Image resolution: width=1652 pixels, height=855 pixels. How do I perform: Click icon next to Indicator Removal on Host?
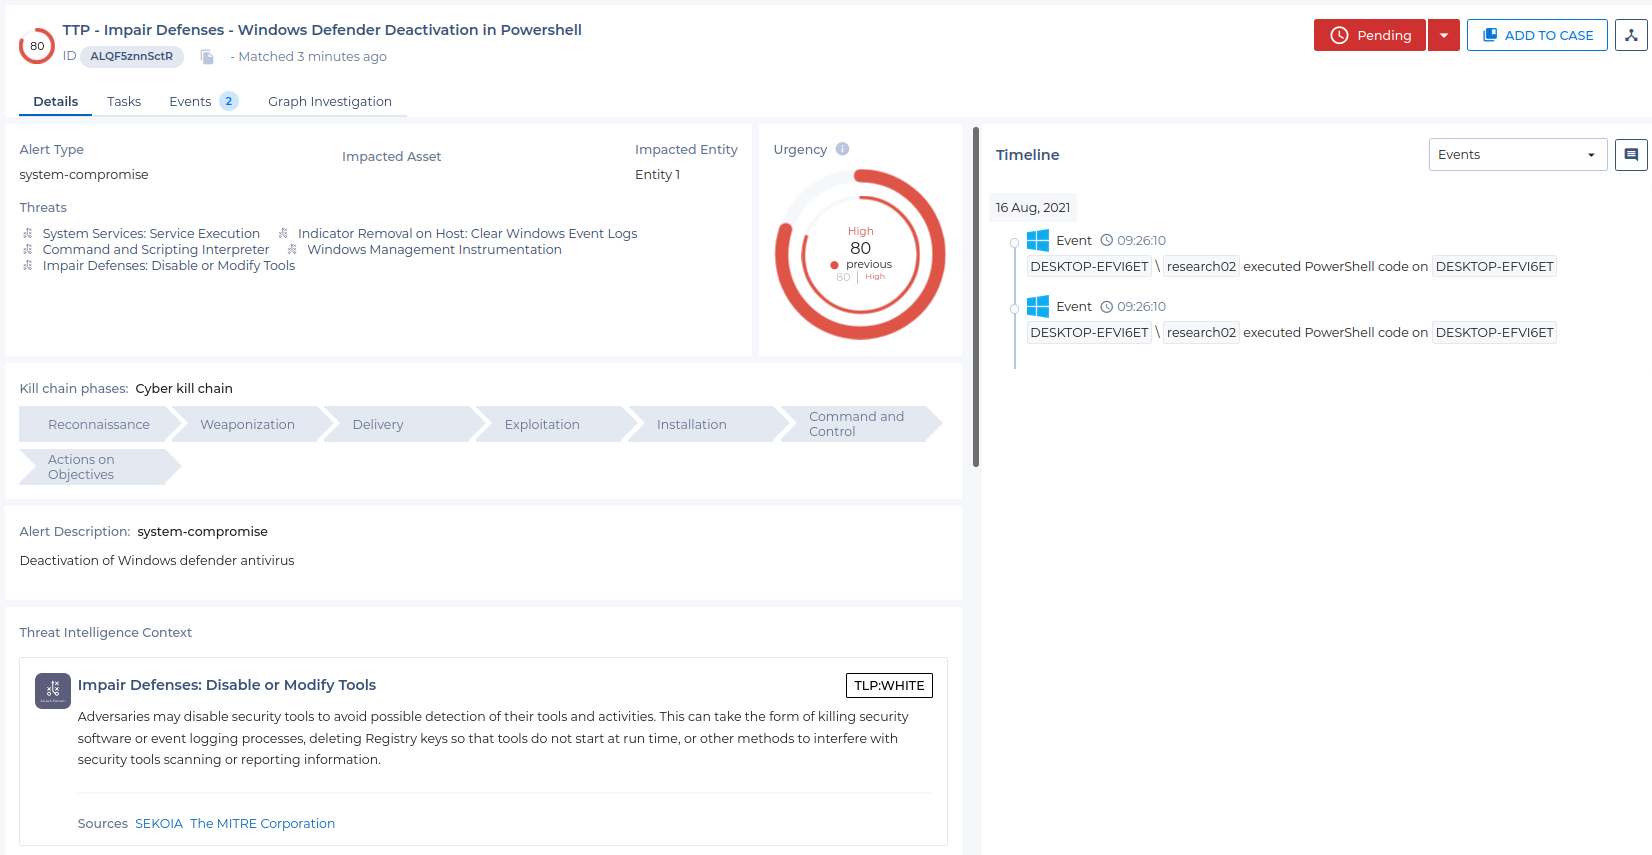(283, 233)
